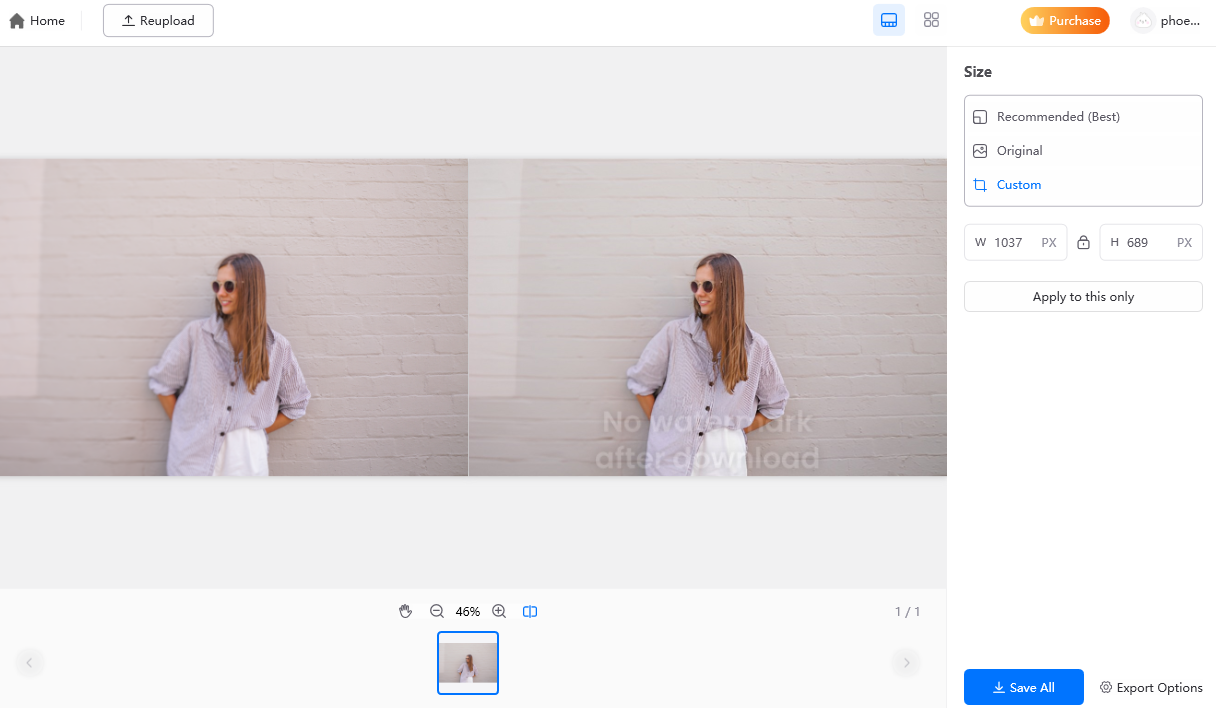This screenshot has width=1216, height=708.
Task: Click the 46% zoom level
Action: point(468,611)
